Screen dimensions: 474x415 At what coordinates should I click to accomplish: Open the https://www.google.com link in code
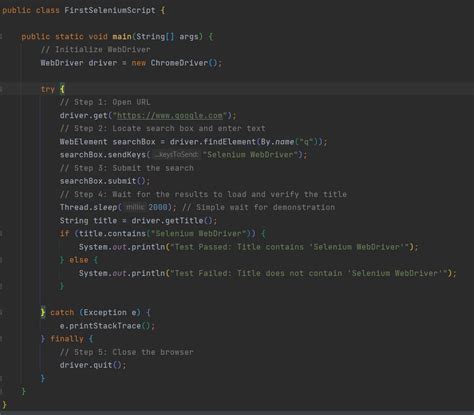(170, 116)
